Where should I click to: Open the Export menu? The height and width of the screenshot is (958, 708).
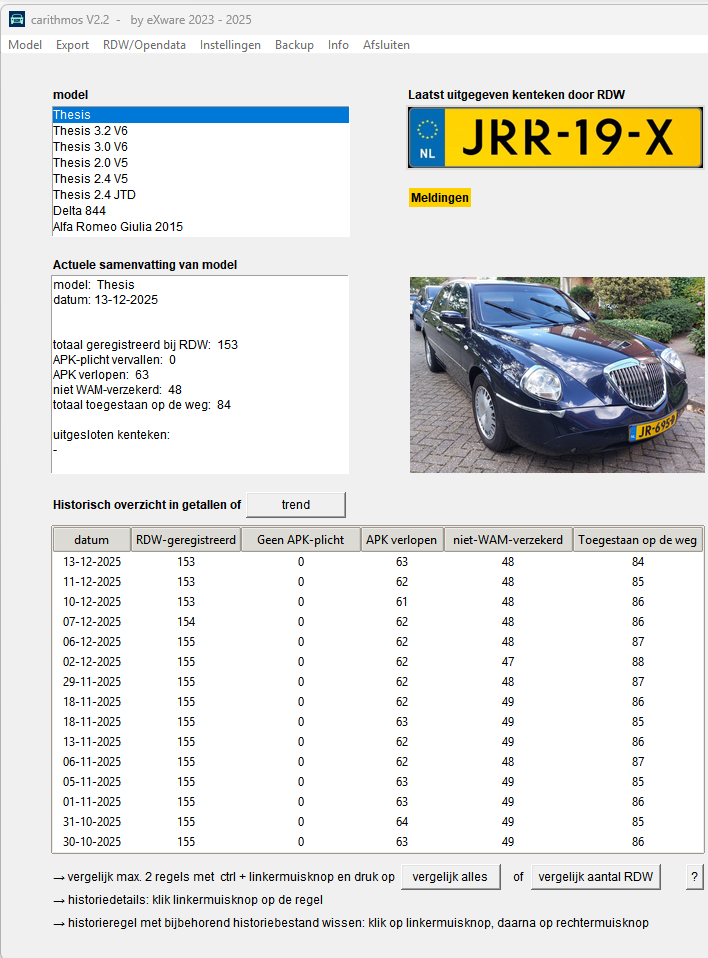pyautogui.click(x=72, y=45)
